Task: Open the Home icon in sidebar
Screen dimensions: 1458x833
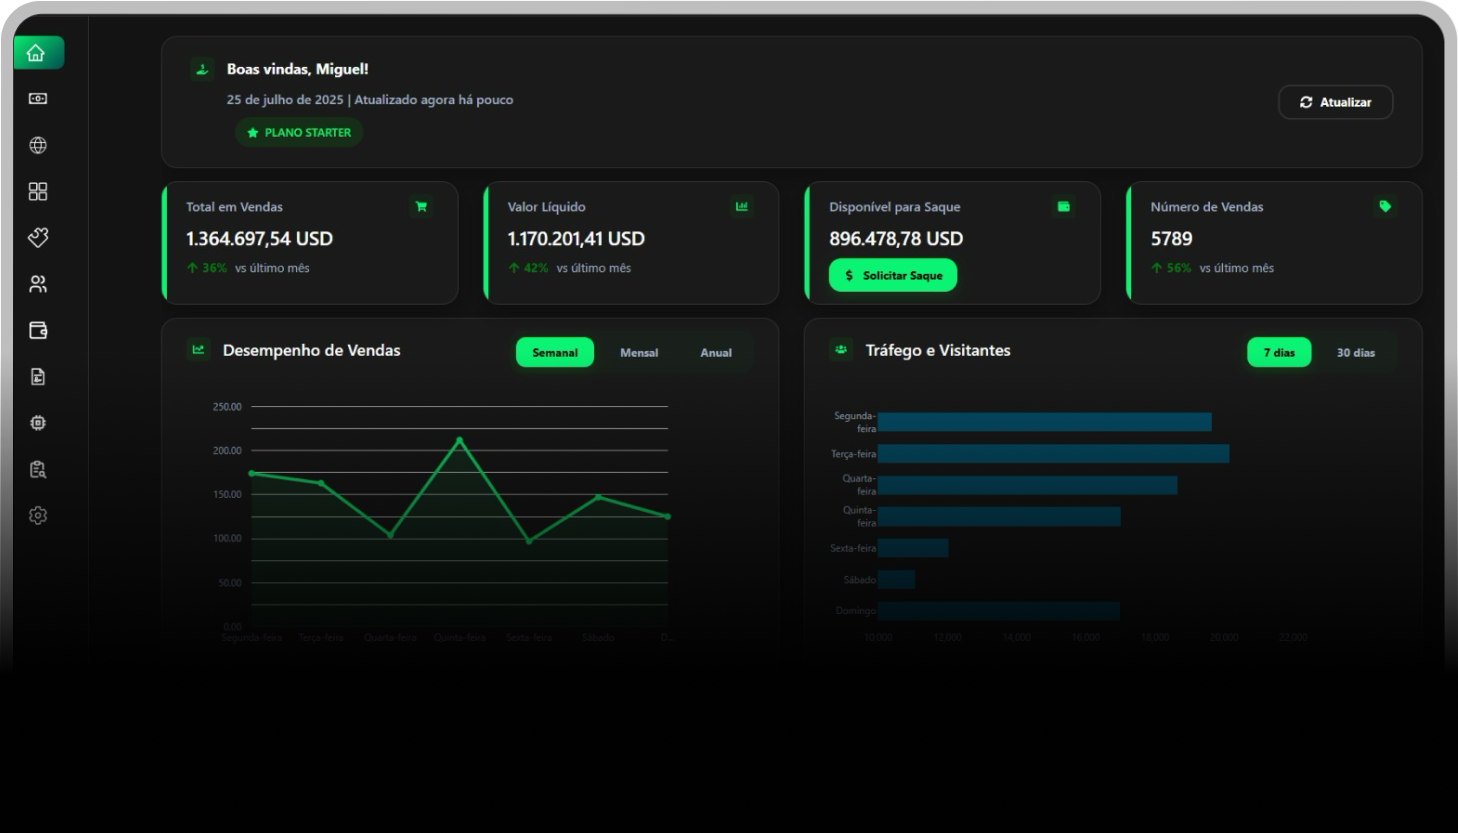Action: pyautogui.click(x=38, y=53)
